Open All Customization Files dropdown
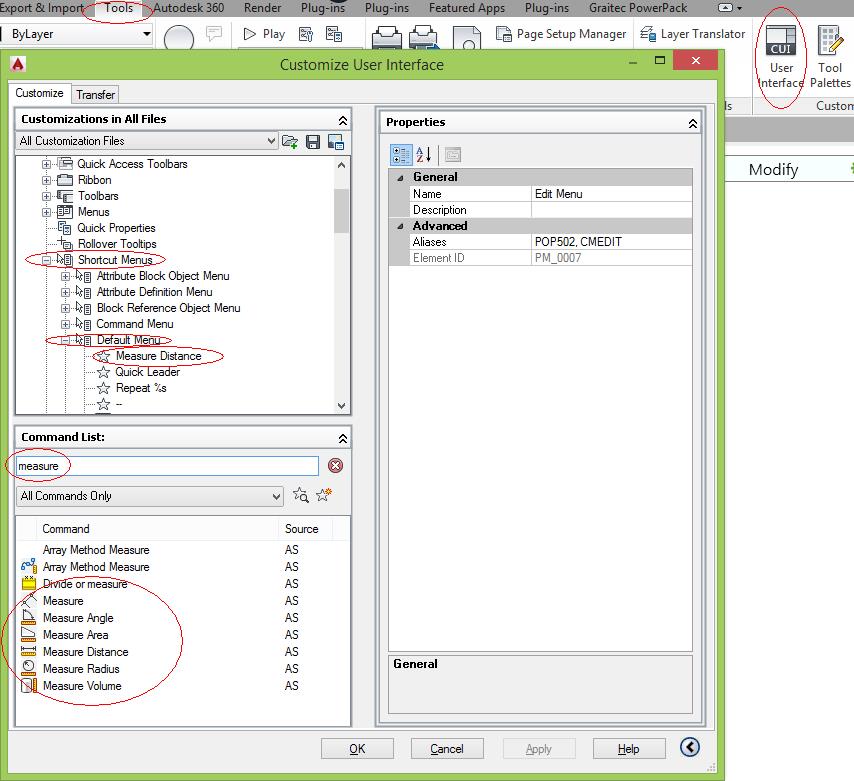 pyautogui.click(x=147, y=141)
